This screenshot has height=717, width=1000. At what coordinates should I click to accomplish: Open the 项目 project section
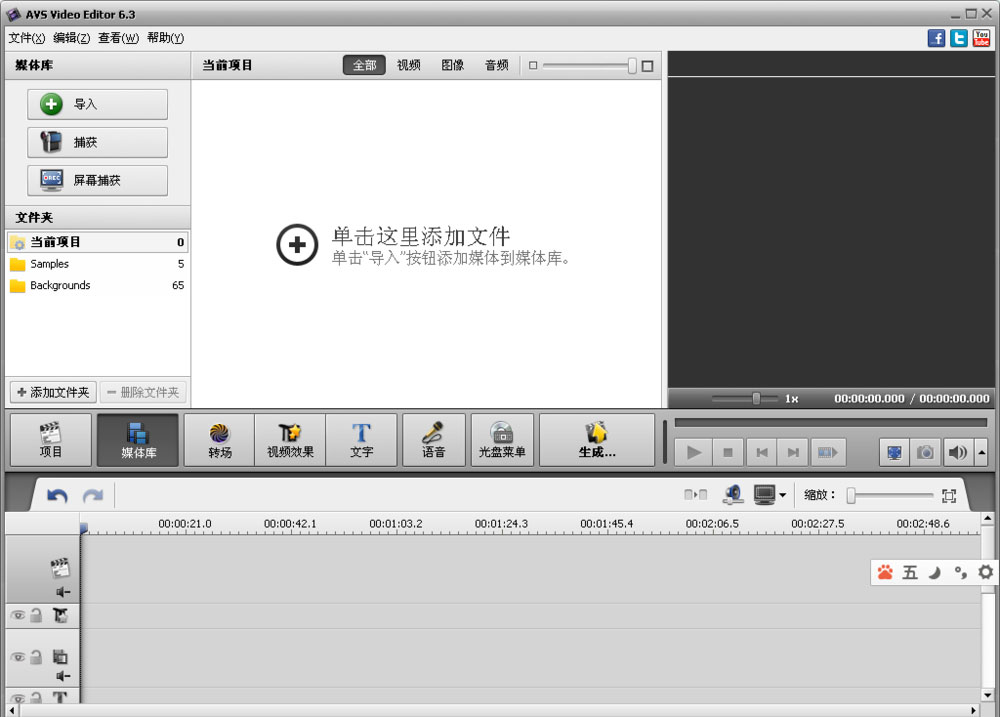coord(50,440)
